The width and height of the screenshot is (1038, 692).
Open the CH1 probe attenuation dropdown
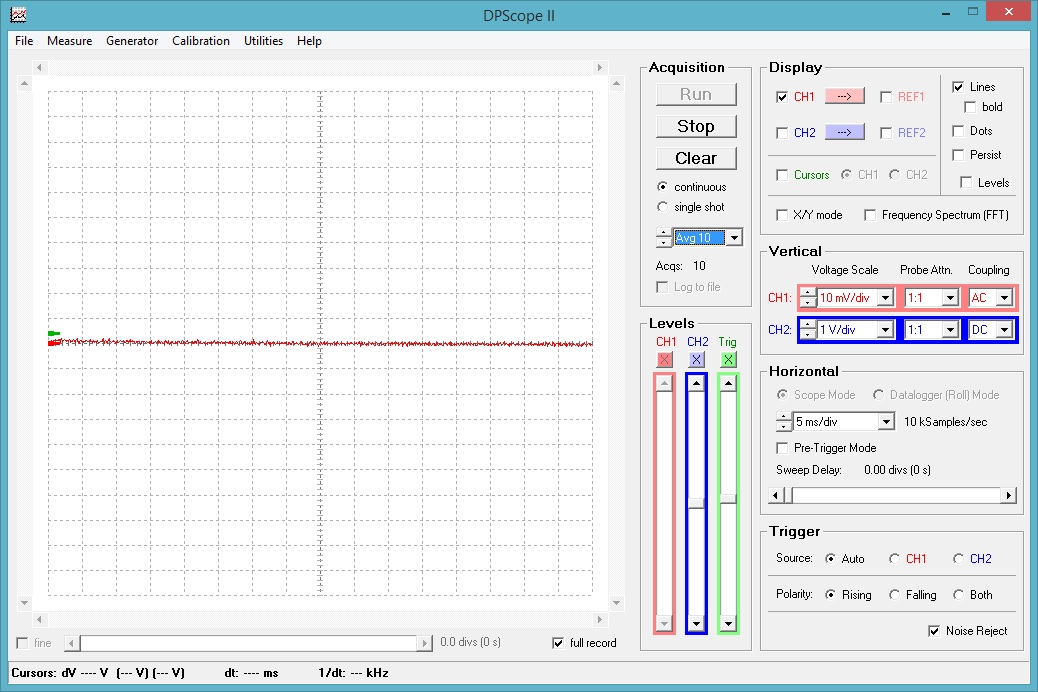[x=951, y=298]
